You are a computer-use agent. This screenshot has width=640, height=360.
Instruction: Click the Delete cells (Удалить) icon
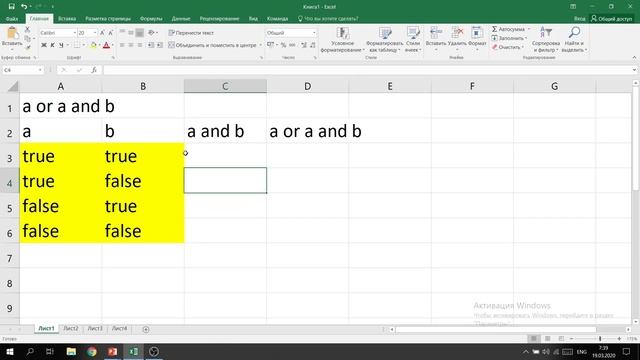point(457,33)
